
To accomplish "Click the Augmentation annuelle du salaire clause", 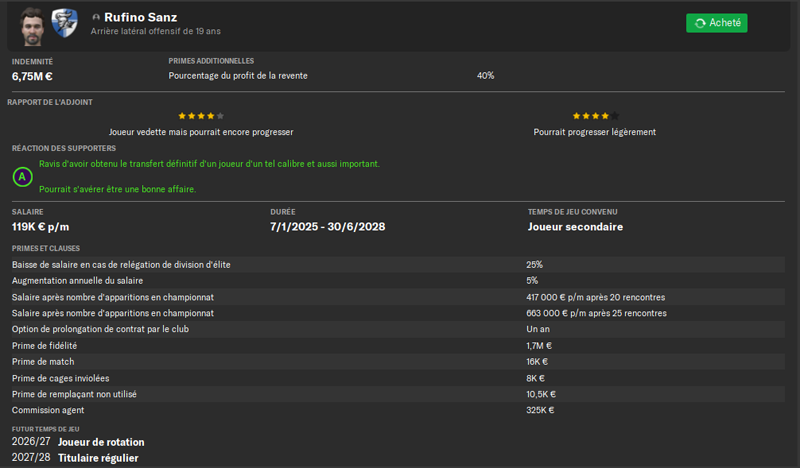I will 398,281.
